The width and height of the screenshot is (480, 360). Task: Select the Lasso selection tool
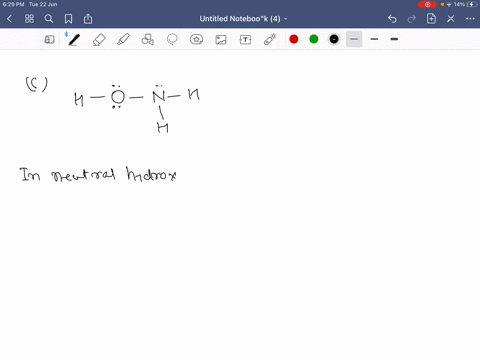[172, 39]
